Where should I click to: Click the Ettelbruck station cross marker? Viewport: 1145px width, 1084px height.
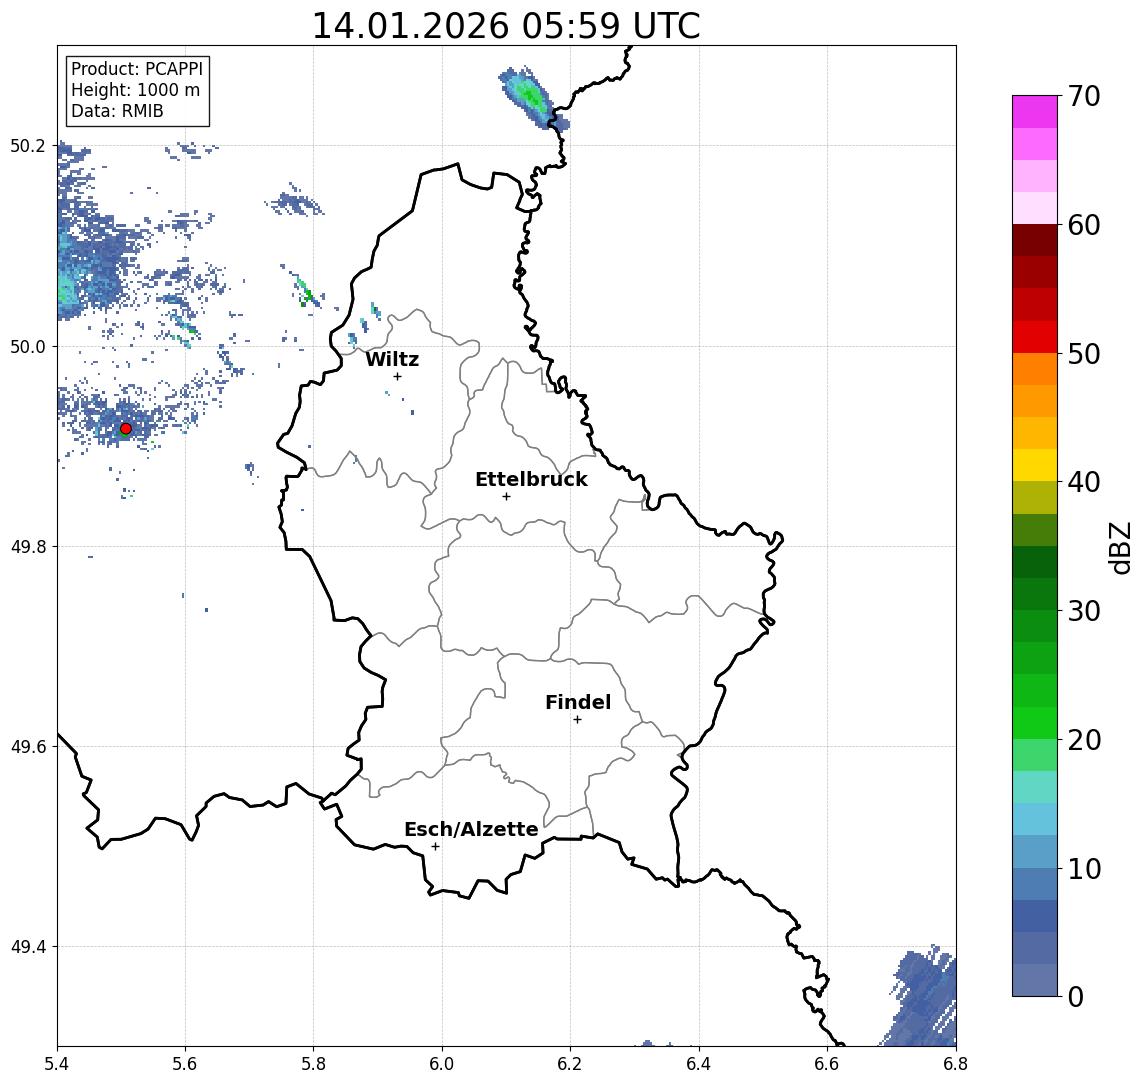coord(506,497)
